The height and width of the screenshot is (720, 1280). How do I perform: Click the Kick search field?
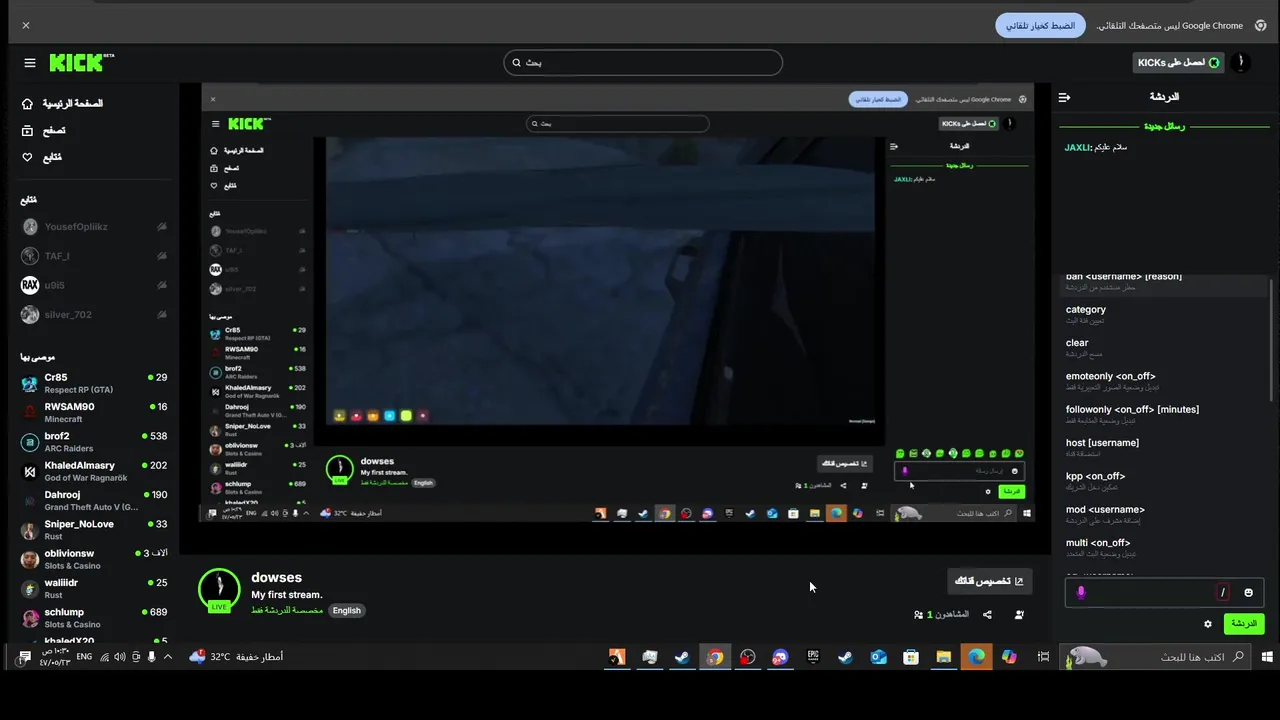coord(643,62)
